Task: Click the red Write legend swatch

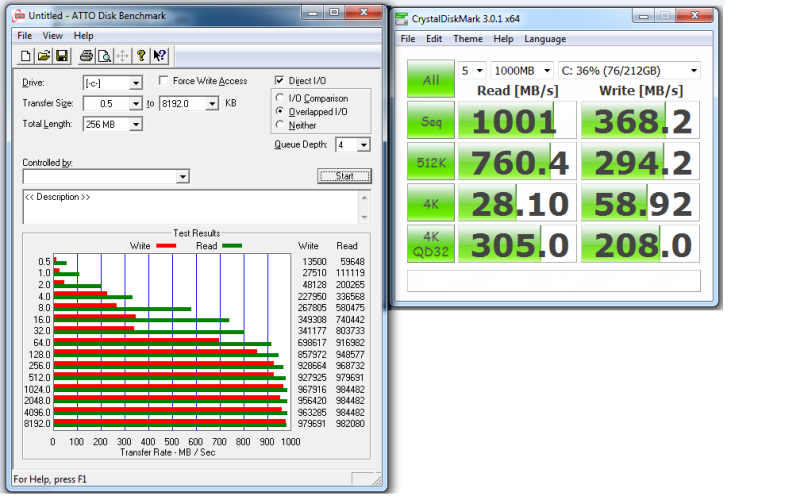Action: click(166, 246)
